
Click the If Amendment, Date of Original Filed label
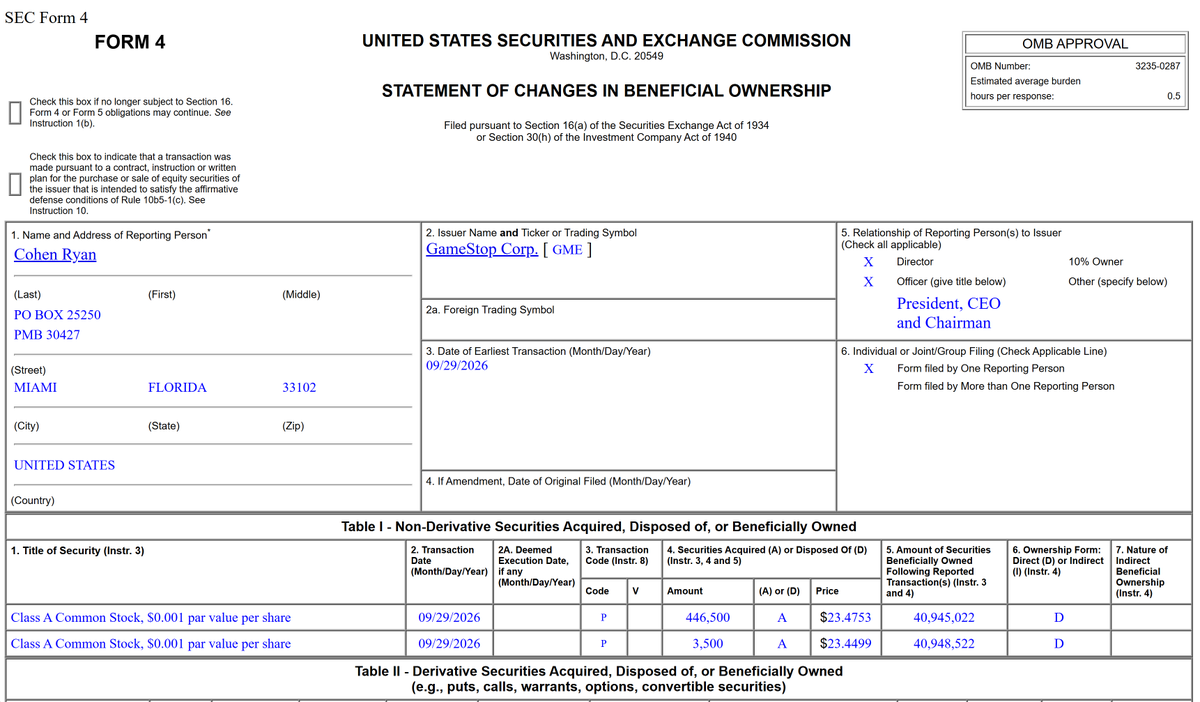click(x=558, y=482)
